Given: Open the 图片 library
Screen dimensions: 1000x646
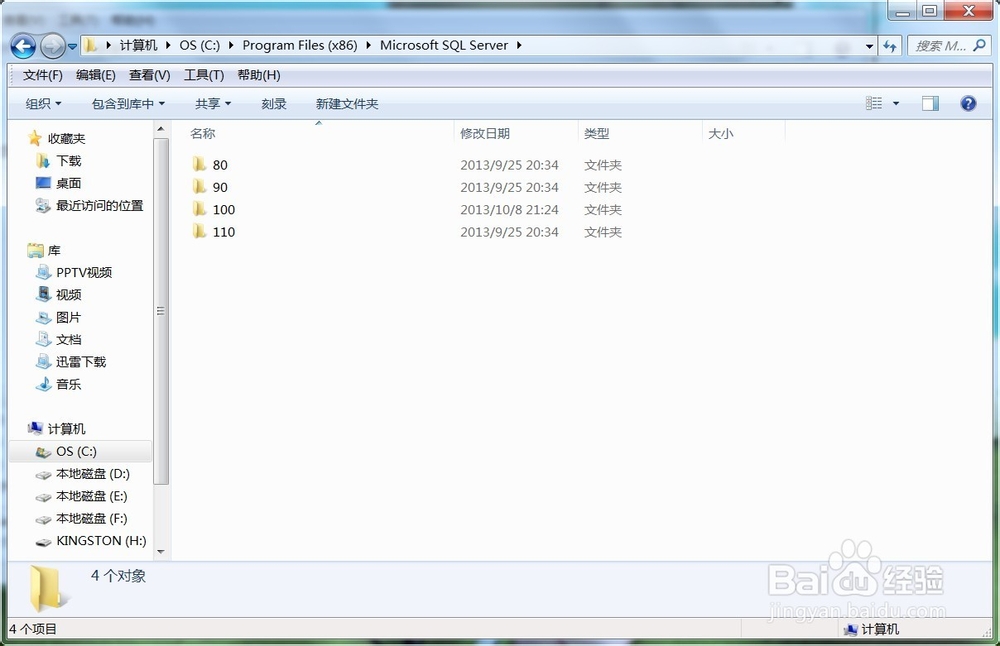Looking at the screenshot, I should 68,317.
